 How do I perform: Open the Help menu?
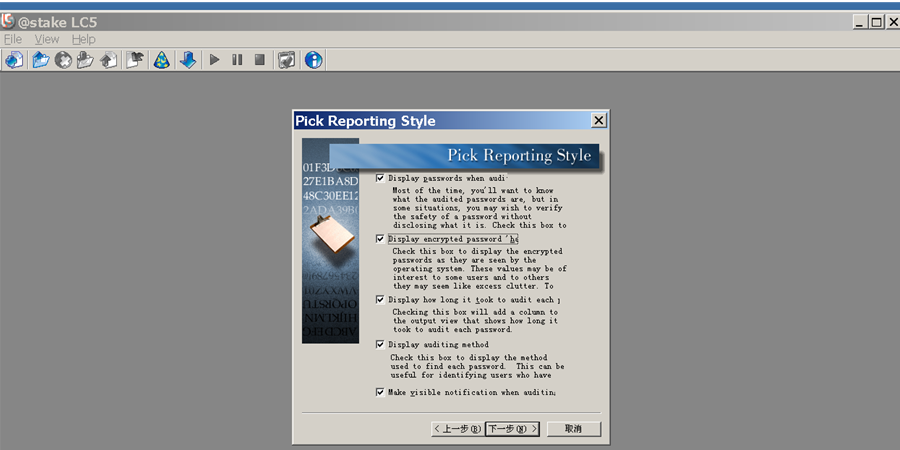click(83, 40)
